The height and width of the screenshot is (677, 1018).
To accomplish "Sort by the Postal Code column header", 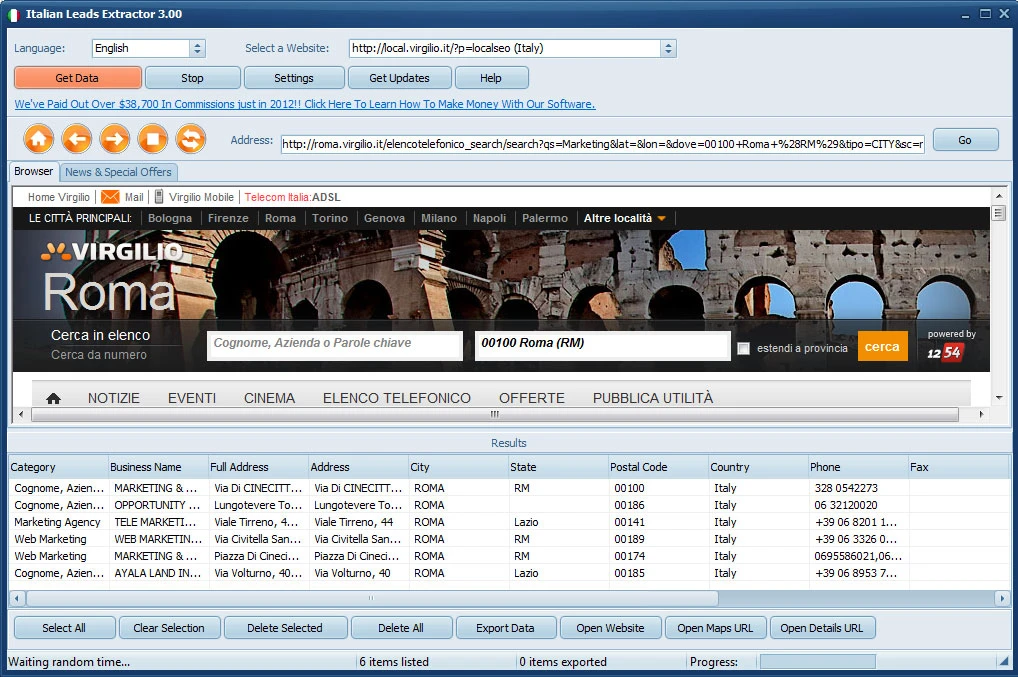I will pos(658,467).
